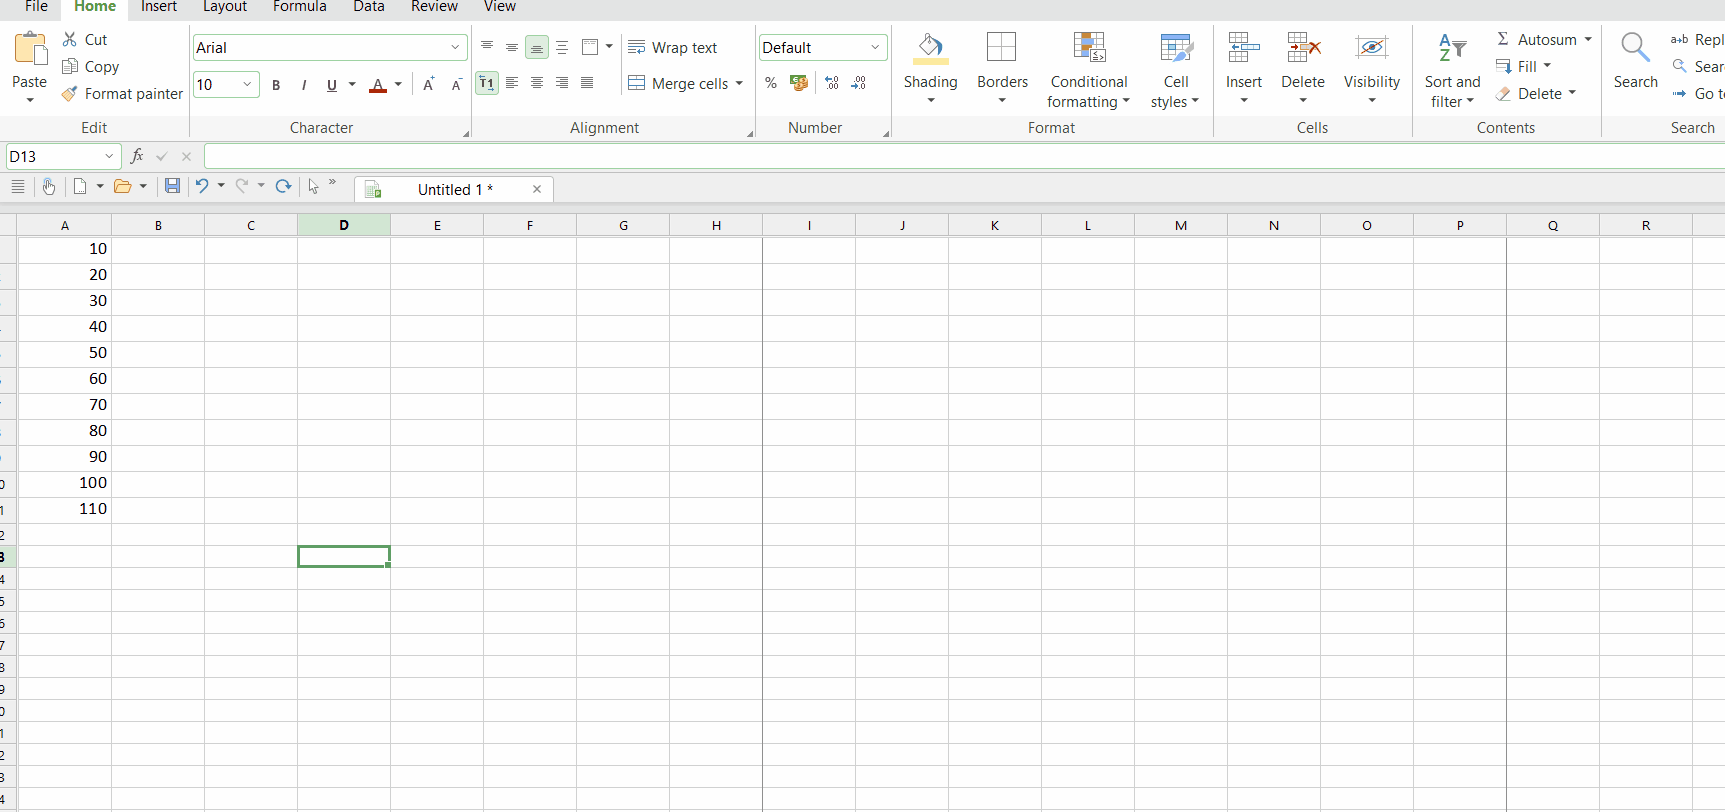The height and width of the screenshot is (812, 1725).
Task: Click the Insert cells button
Action: click(1244, 68)
